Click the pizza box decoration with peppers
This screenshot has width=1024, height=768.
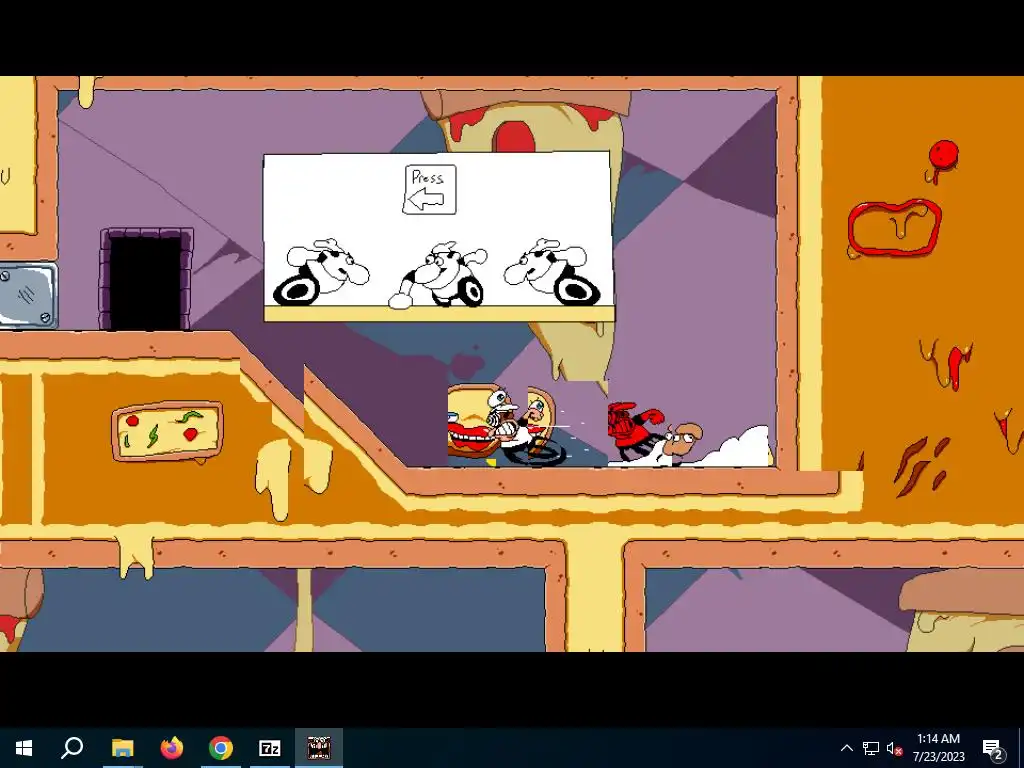[167, 432]
